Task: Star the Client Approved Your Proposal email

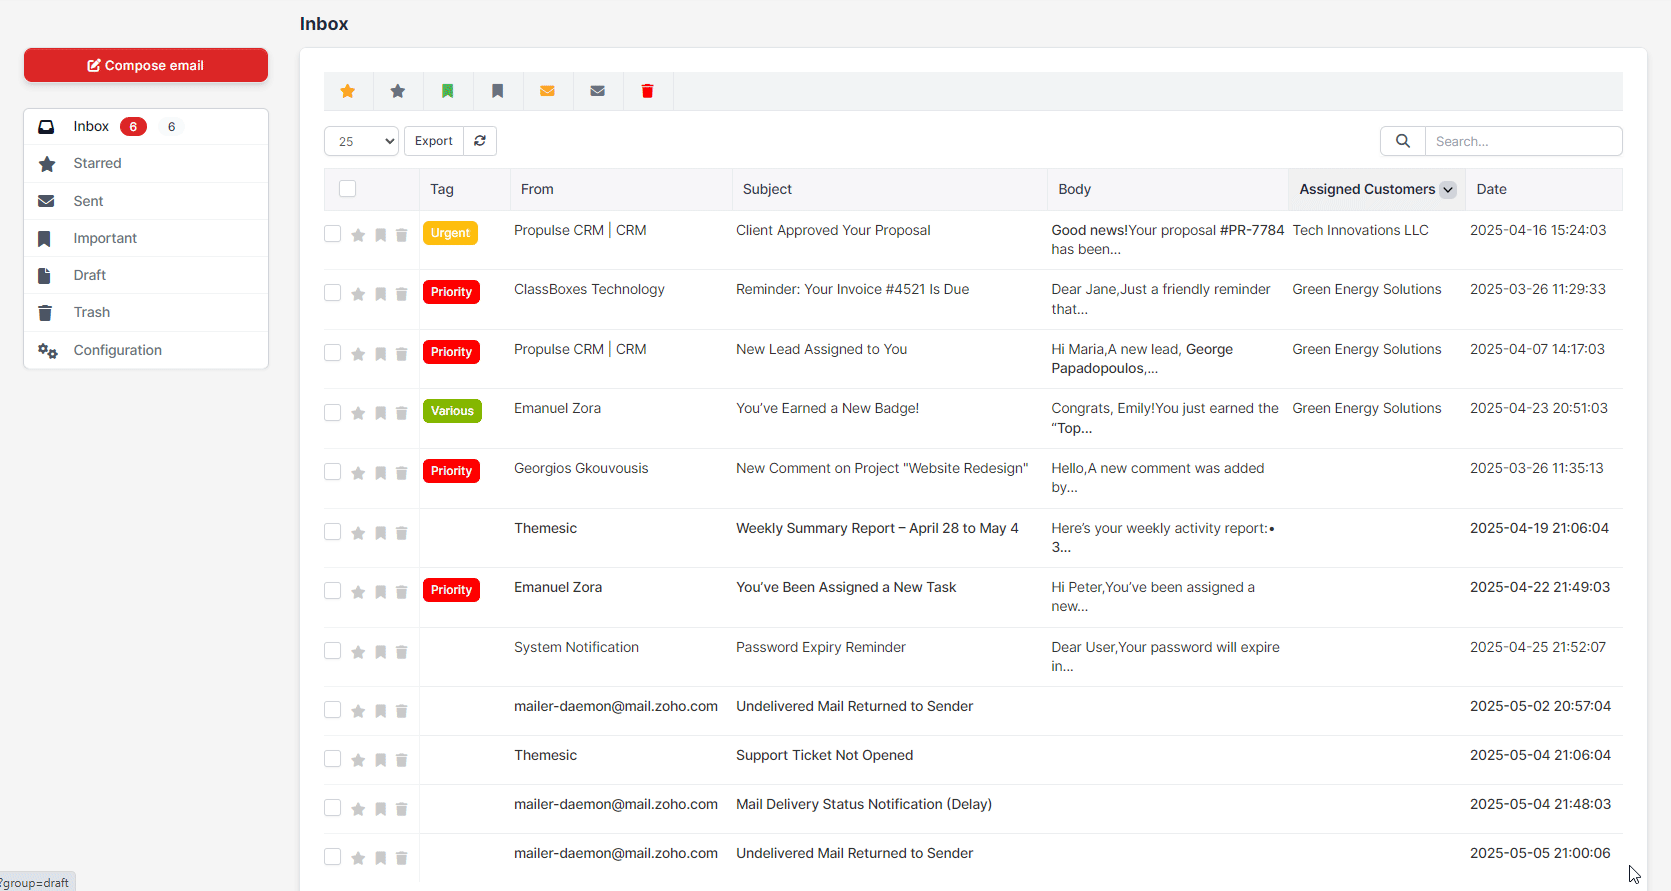Action: point(358,235)
